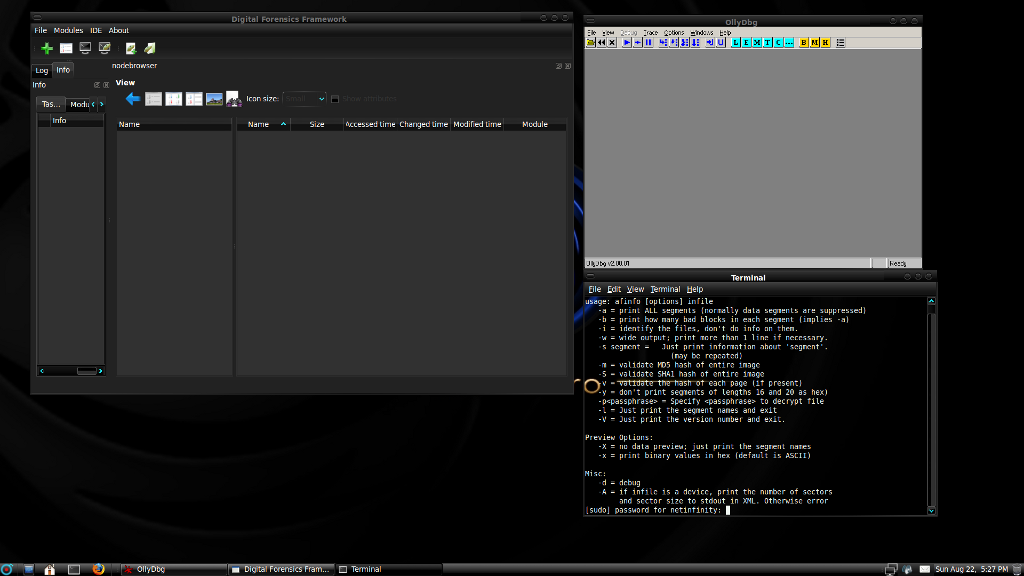Click the Size column header
Viewport: 1024px width, 576px height.
click(316, 125)
